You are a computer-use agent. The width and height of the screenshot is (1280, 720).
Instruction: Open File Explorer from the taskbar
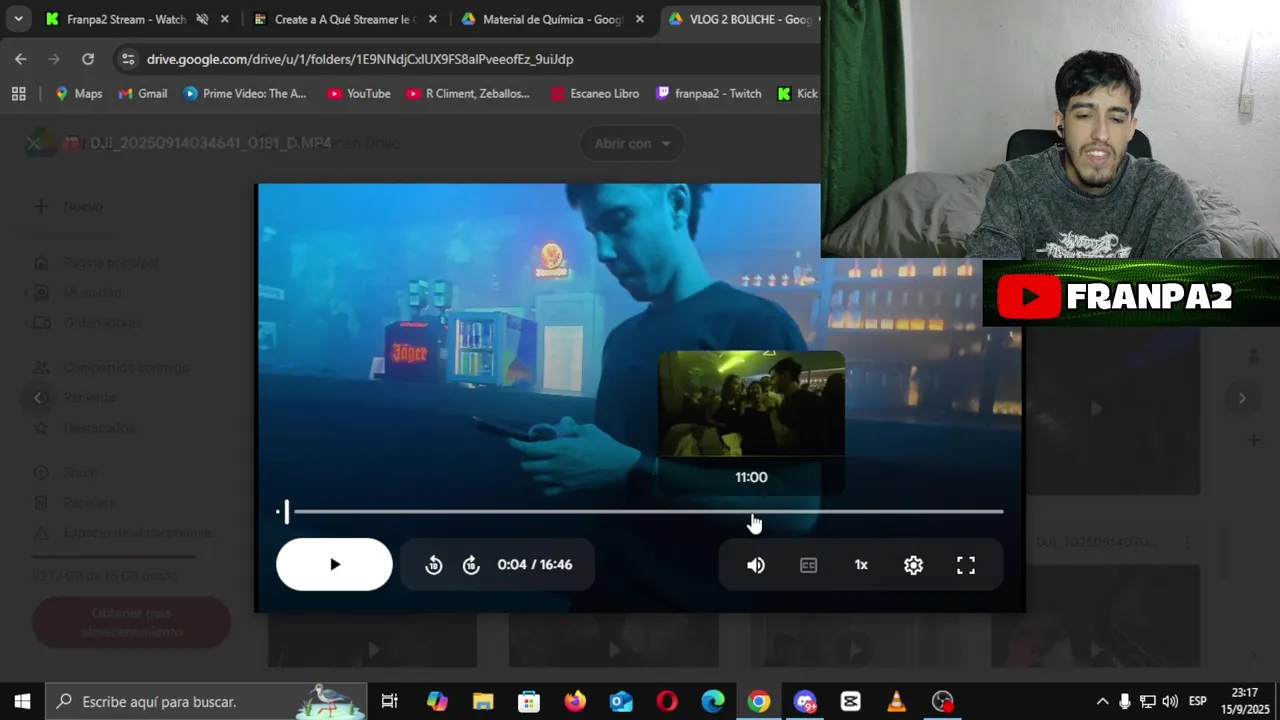483,701
